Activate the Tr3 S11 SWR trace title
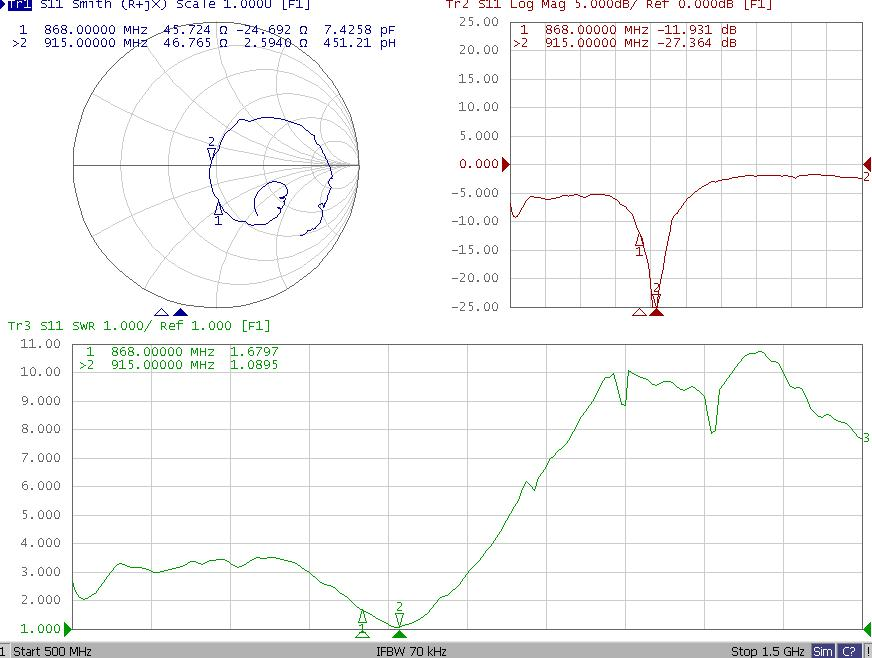This screenshot has width=872, height=658. 138,326
